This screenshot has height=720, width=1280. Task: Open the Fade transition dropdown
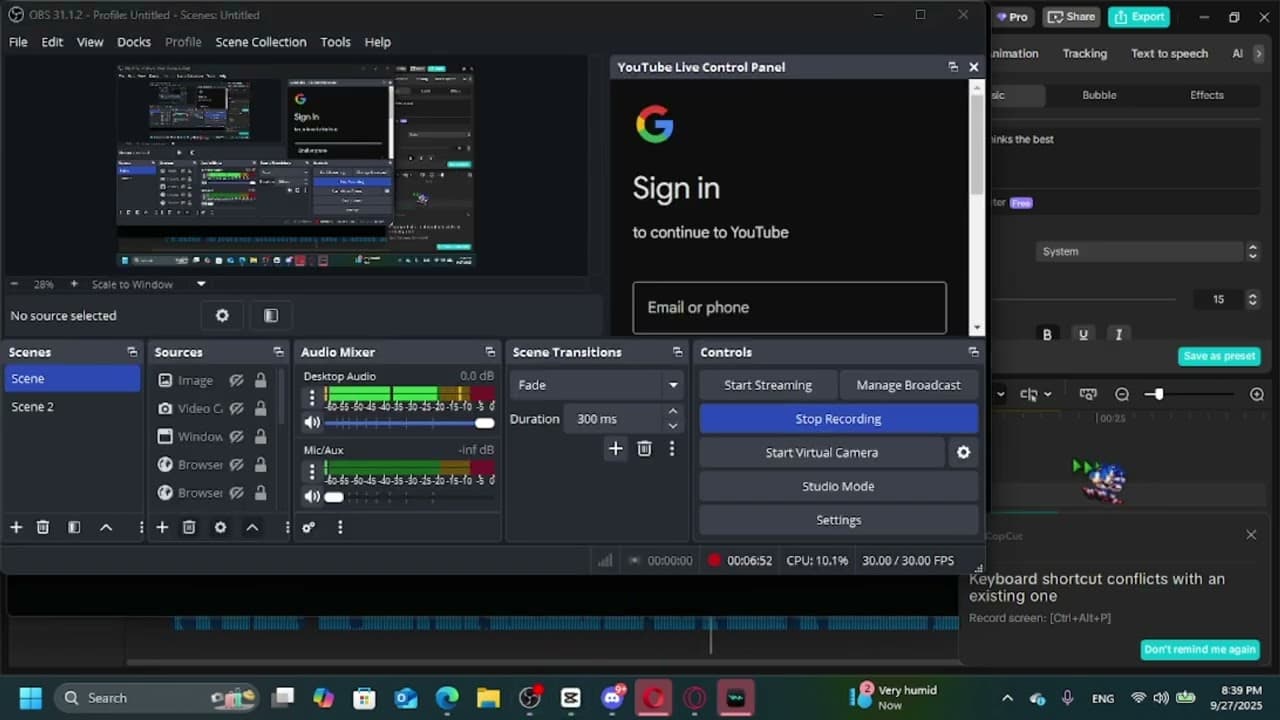596,385
